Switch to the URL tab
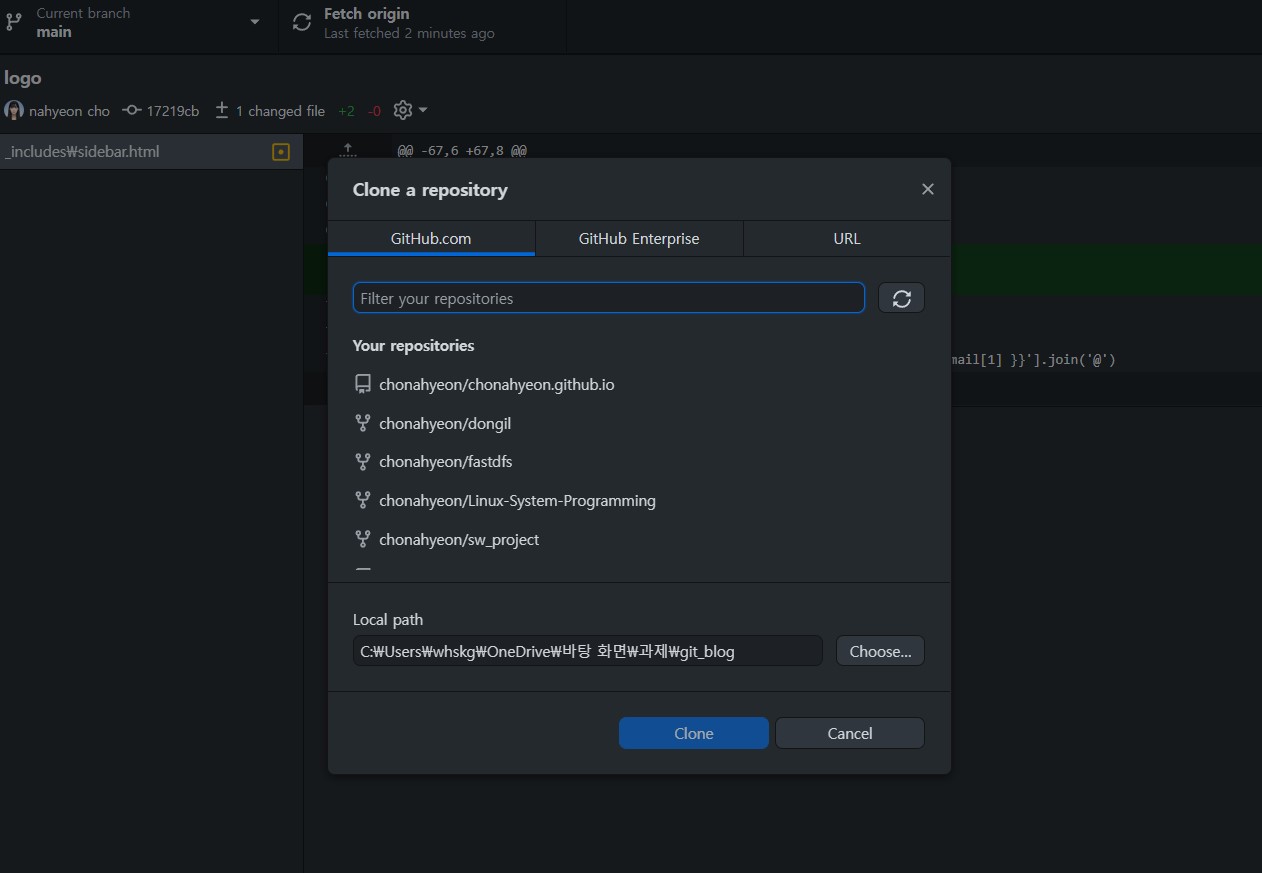 pos(846,238)
